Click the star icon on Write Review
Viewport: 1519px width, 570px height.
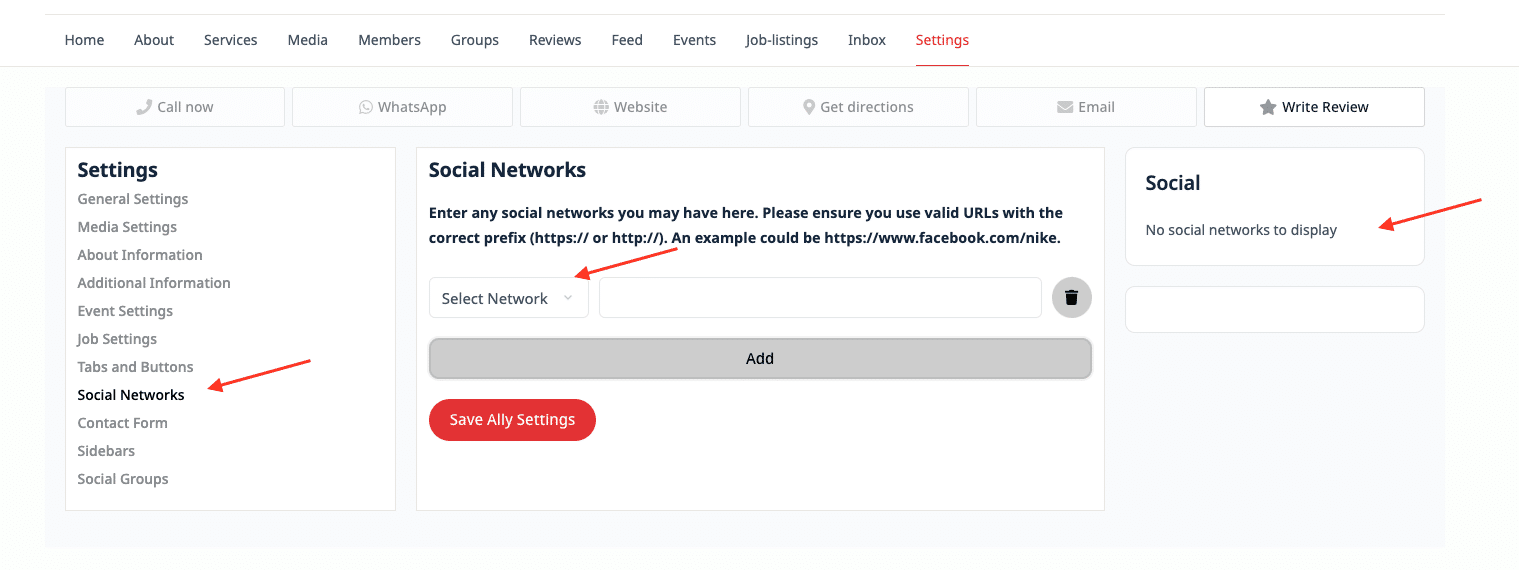(1268, 107)
